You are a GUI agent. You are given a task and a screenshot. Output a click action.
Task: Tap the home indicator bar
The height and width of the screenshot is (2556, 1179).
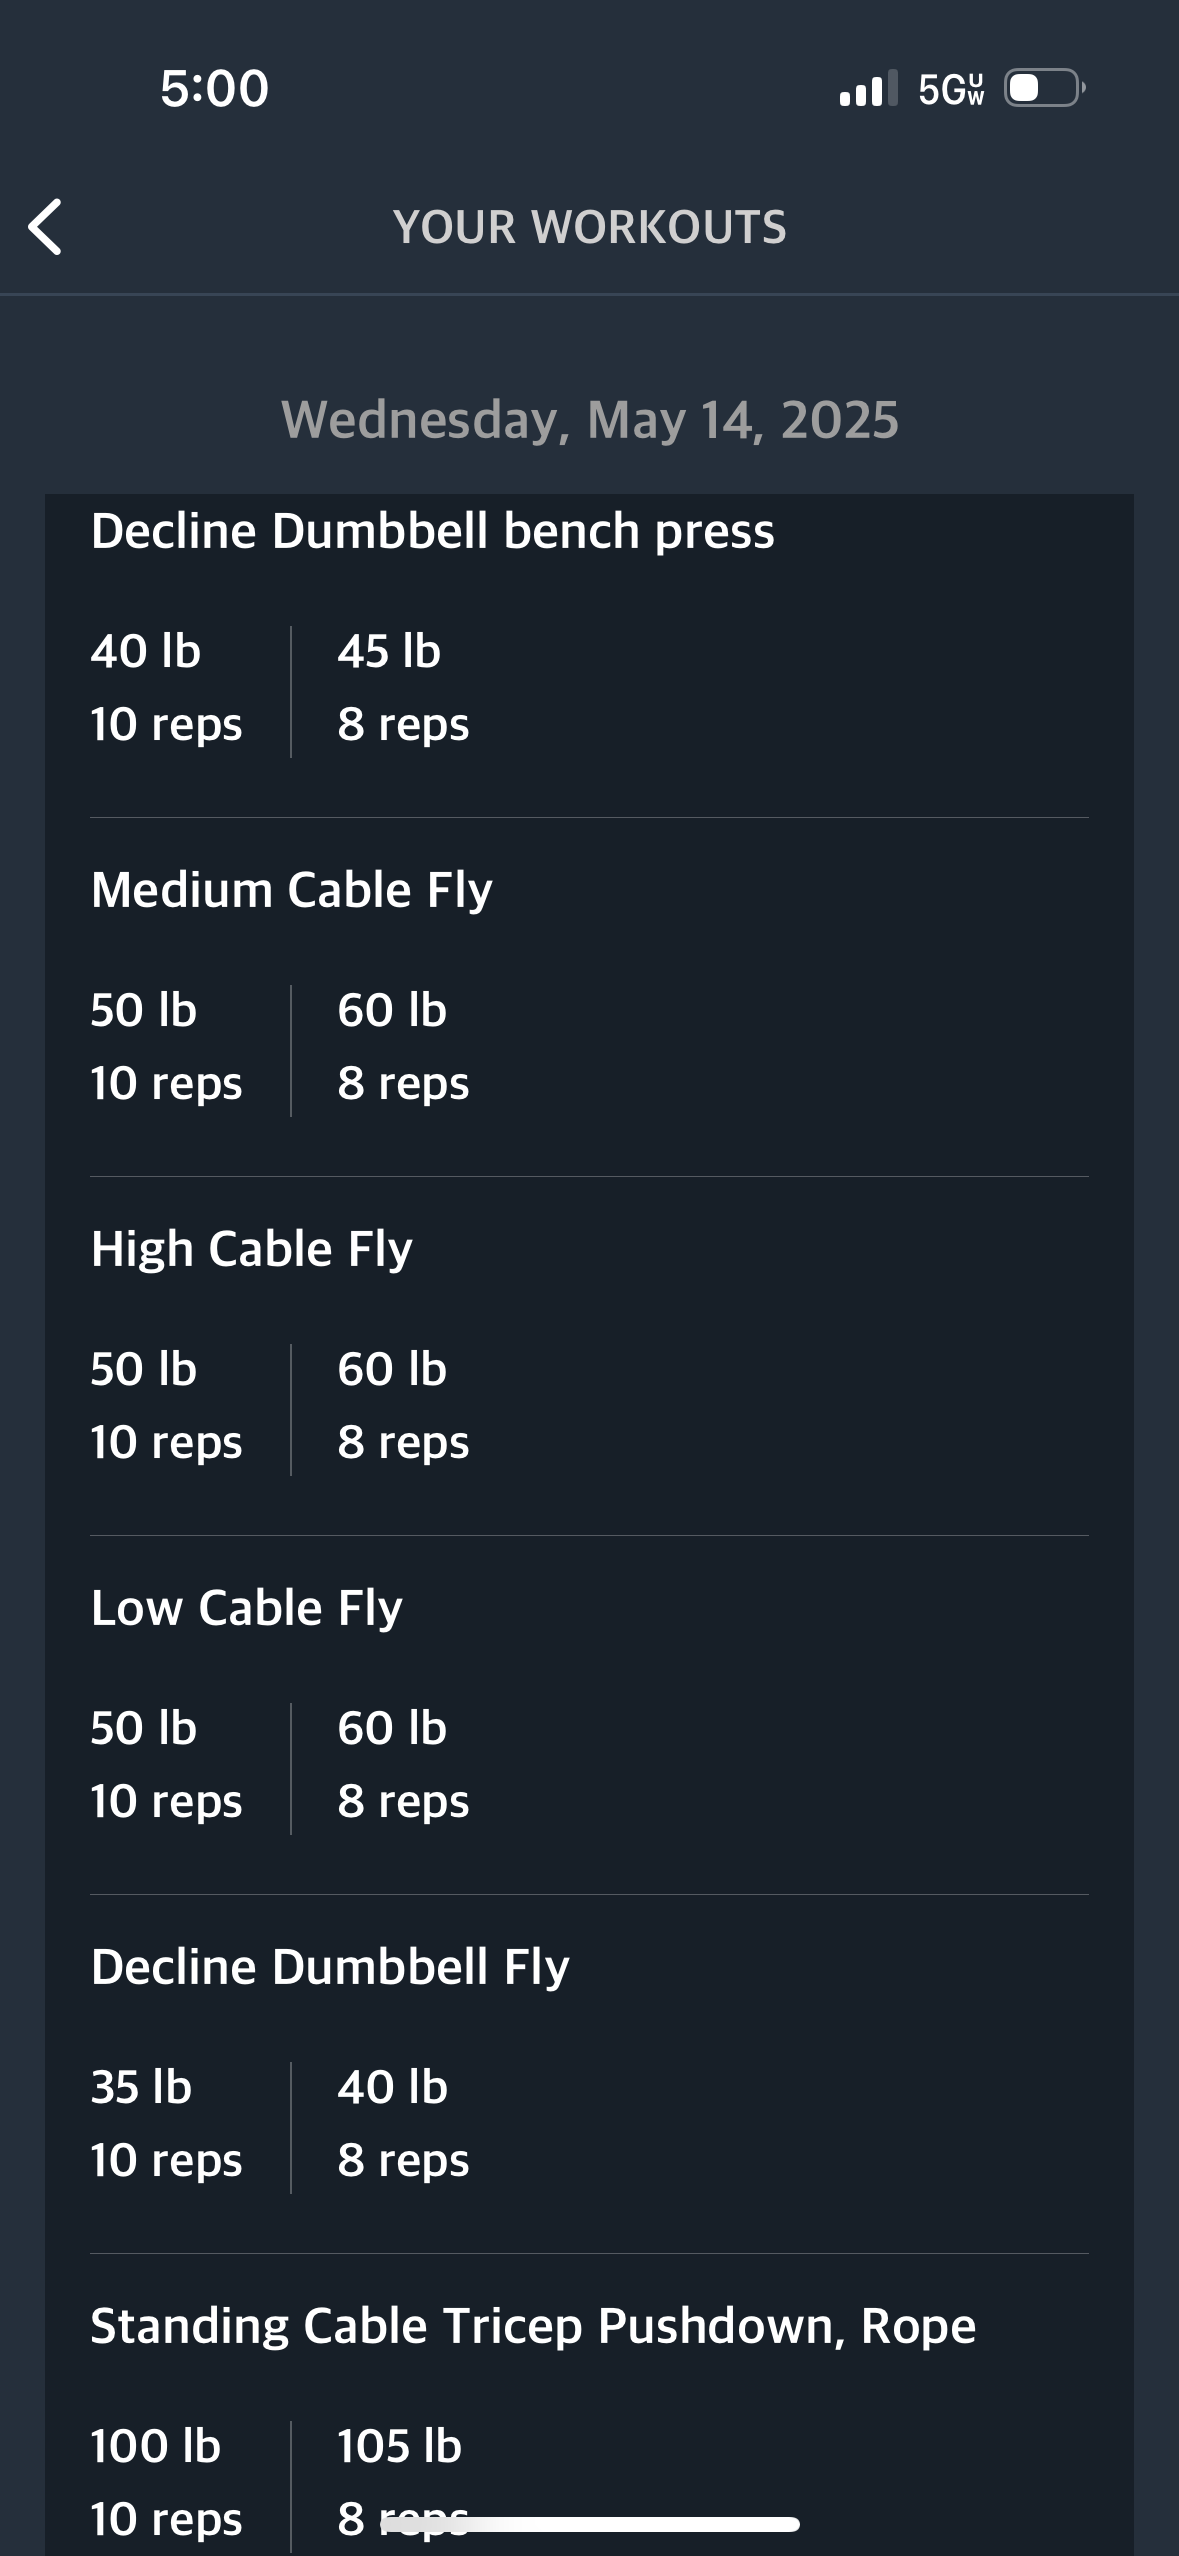click(x=590, y=2524)
